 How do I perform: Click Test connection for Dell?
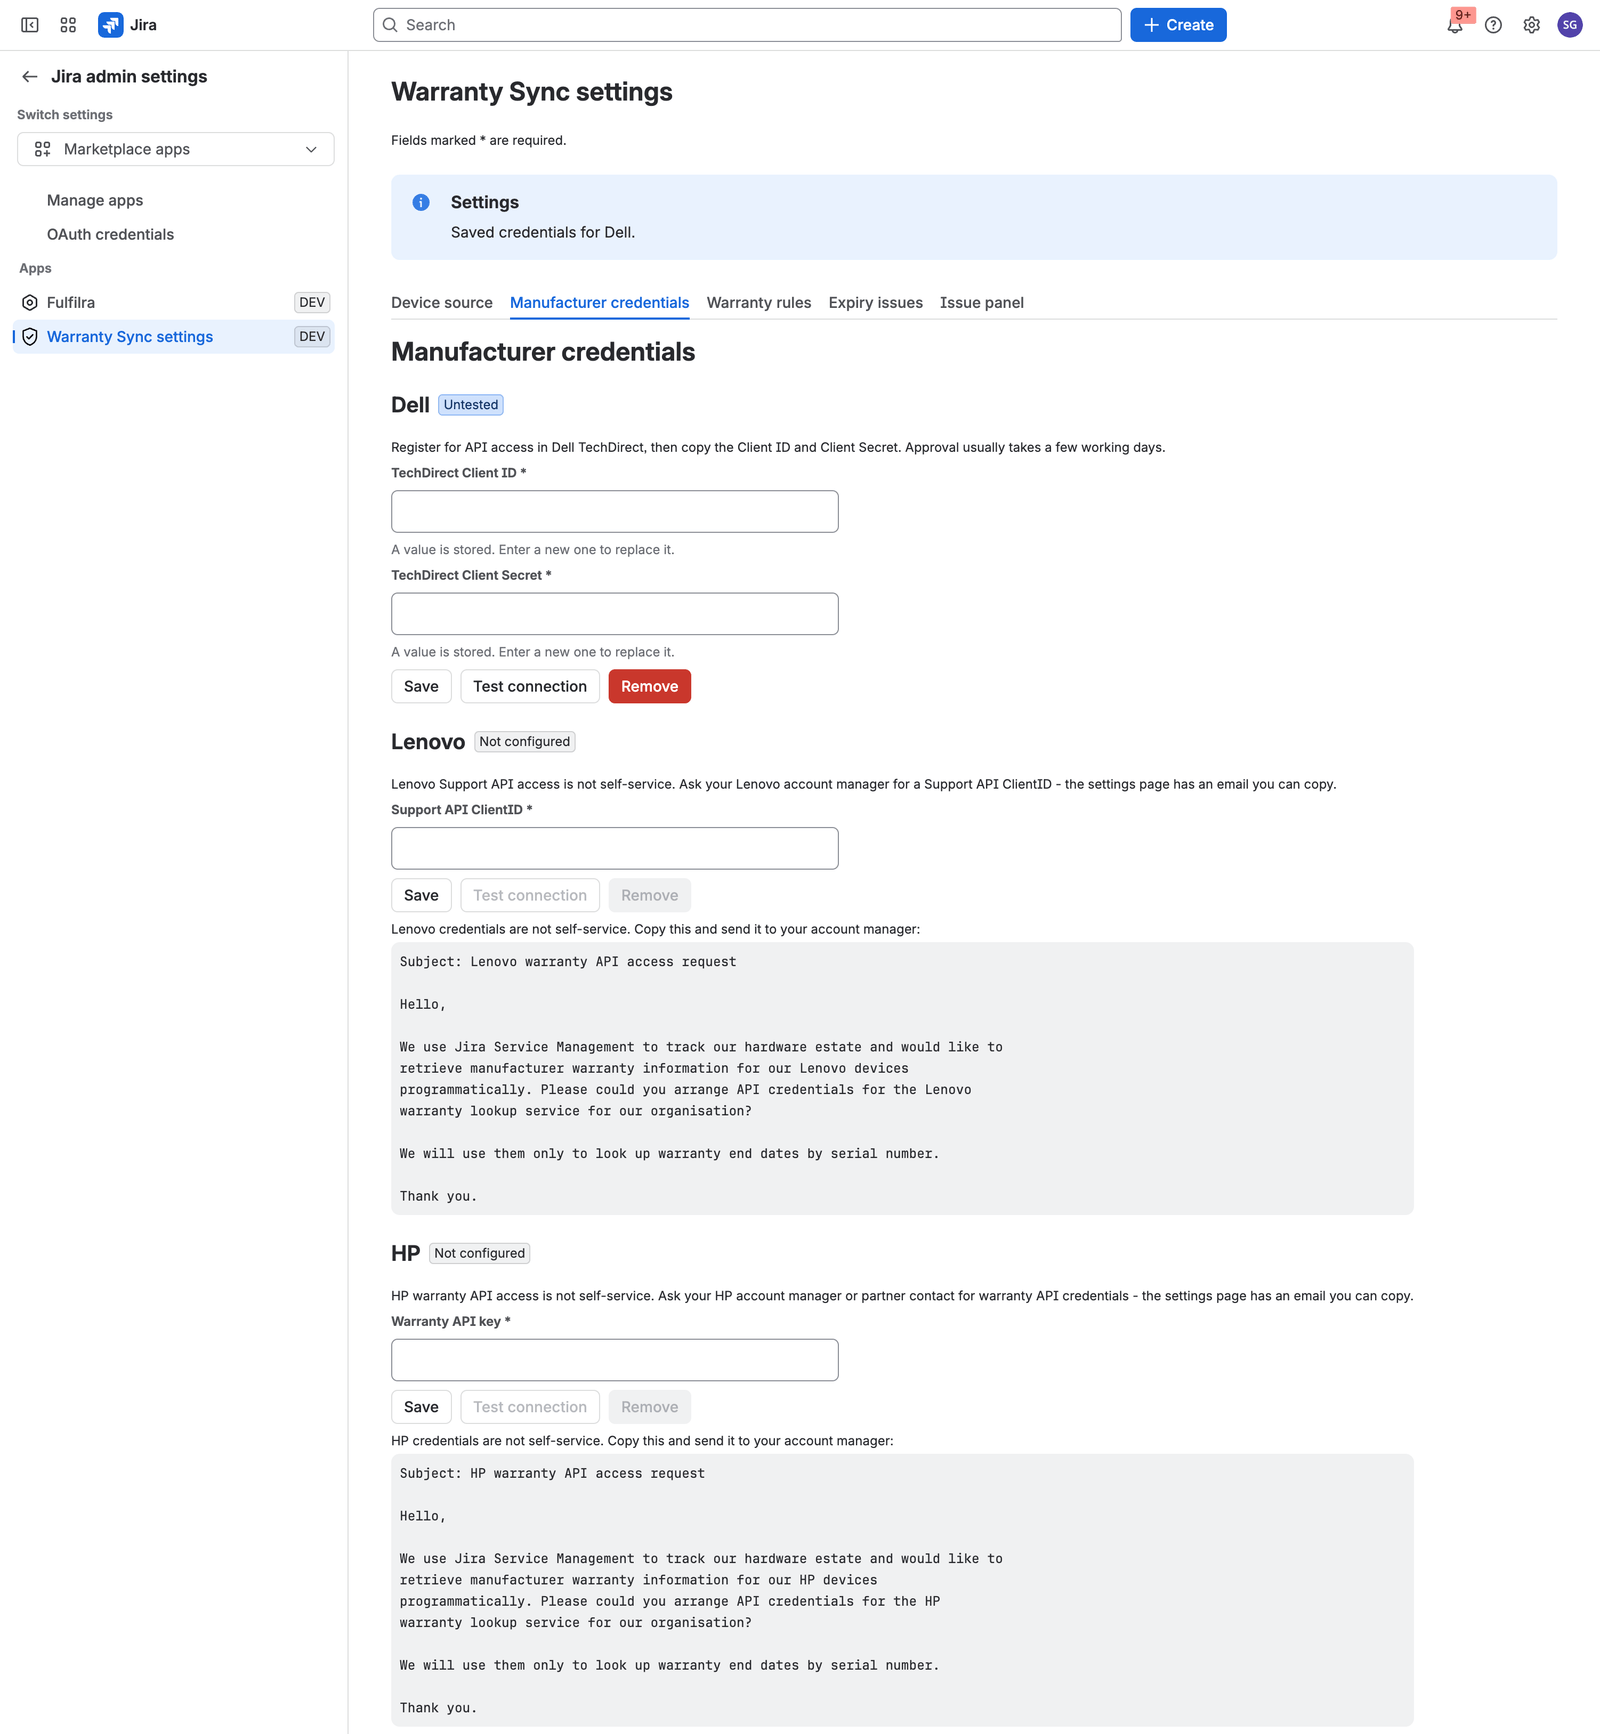click(530, 686)
